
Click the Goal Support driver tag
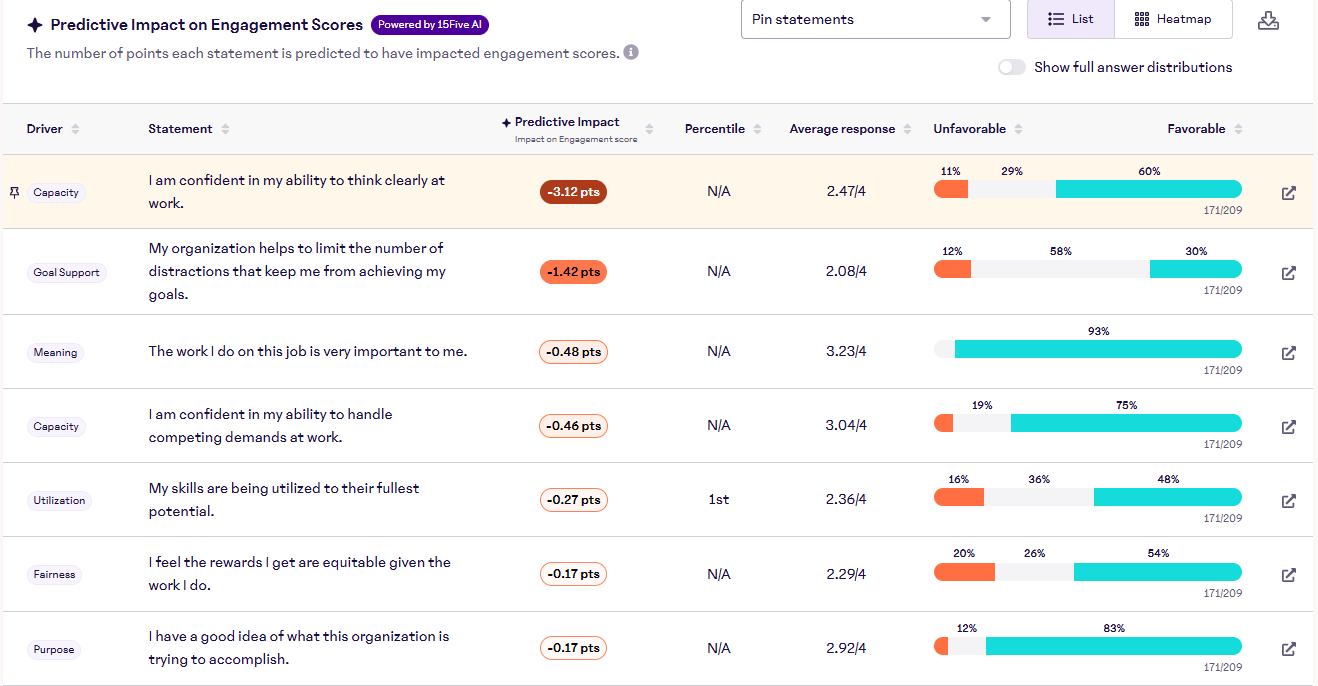[66, 272]
